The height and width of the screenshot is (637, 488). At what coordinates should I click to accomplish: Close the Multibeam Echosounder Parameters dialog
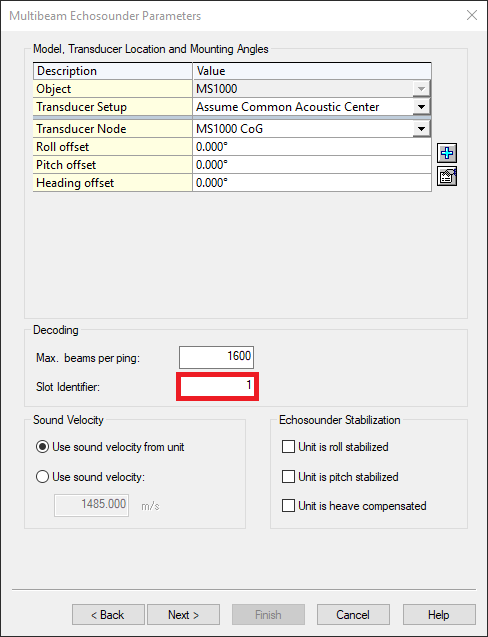[x=472, y=15]
